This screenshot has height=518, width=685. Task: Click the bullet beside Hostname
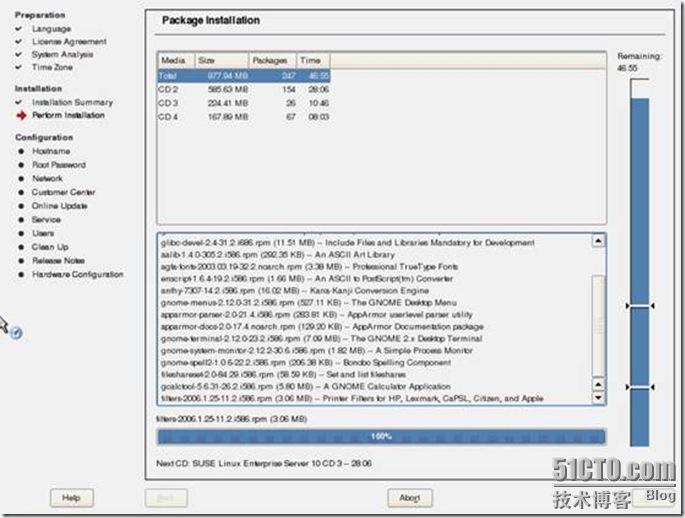coord(21,151)
